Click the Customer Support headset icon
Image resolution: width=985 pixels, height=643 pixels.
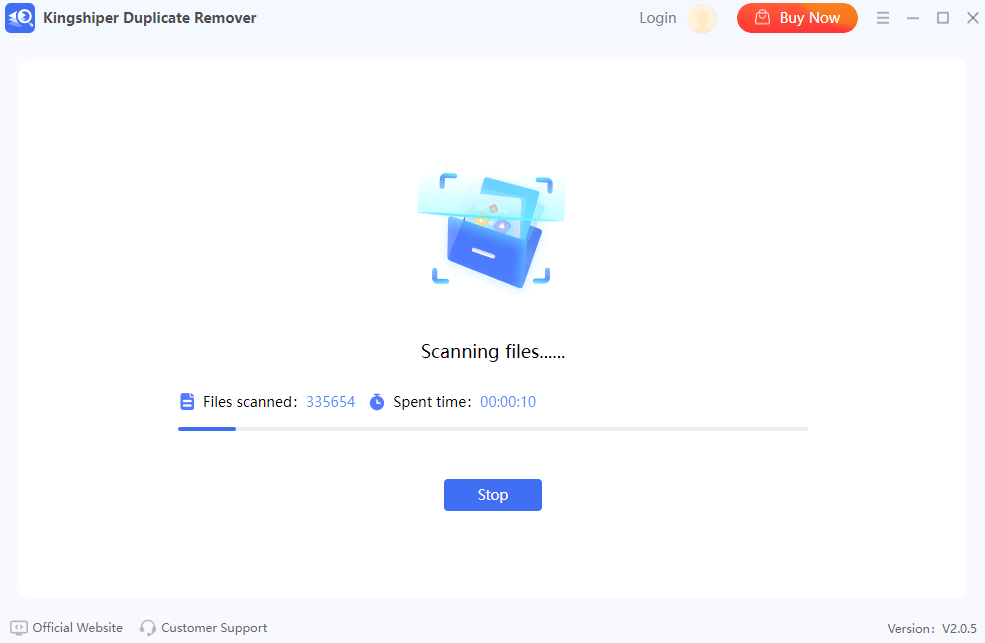(148, 628)
